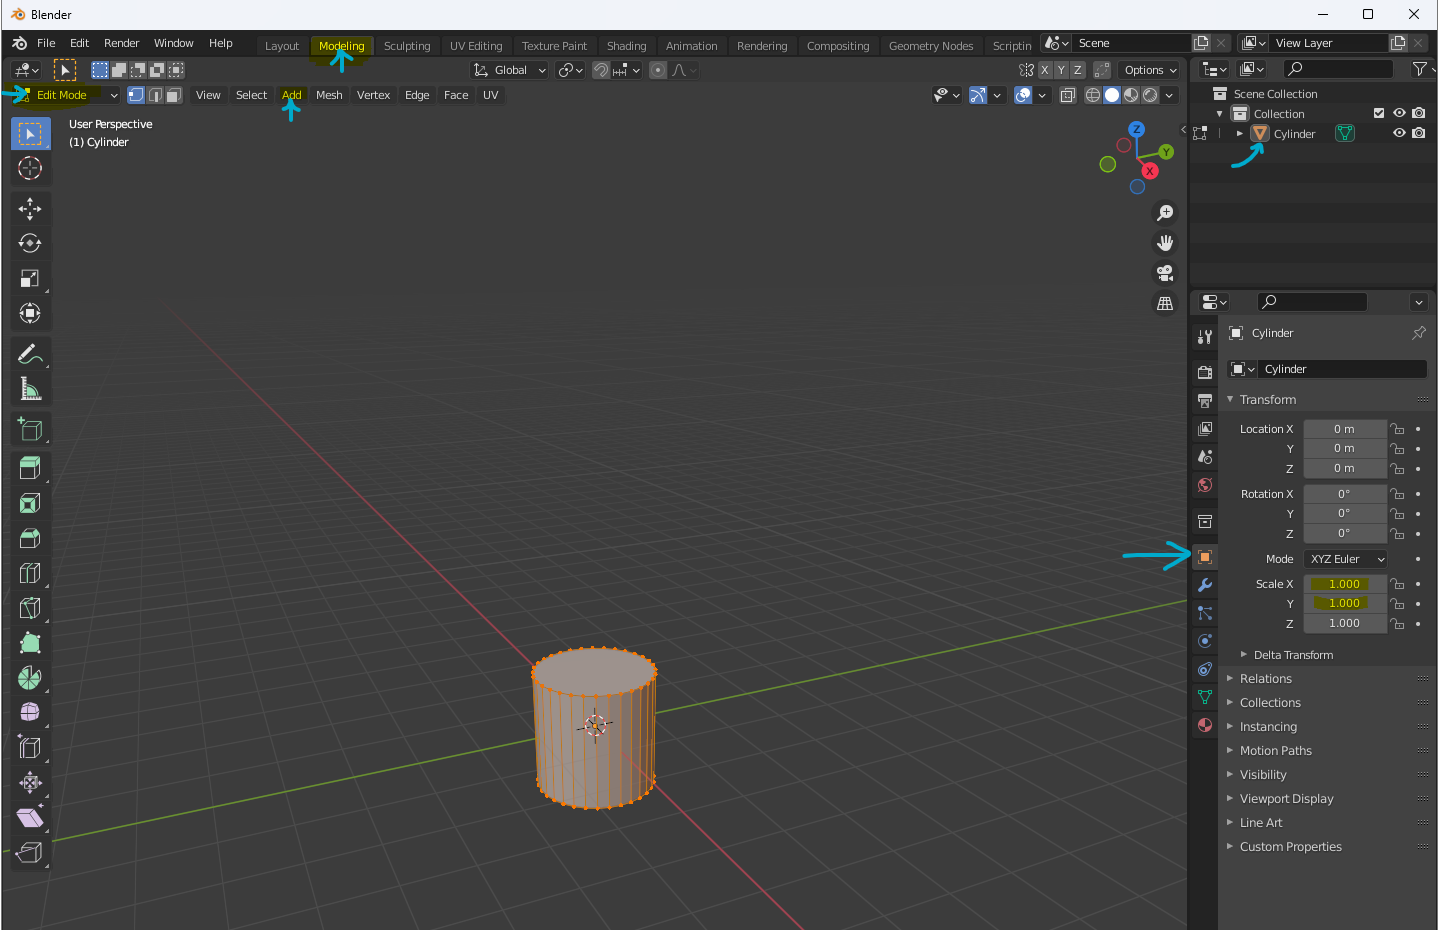Screen dimensions: 1438x930
Task: Toggle camera view in viewport
Action: [x=1165, y=273]
